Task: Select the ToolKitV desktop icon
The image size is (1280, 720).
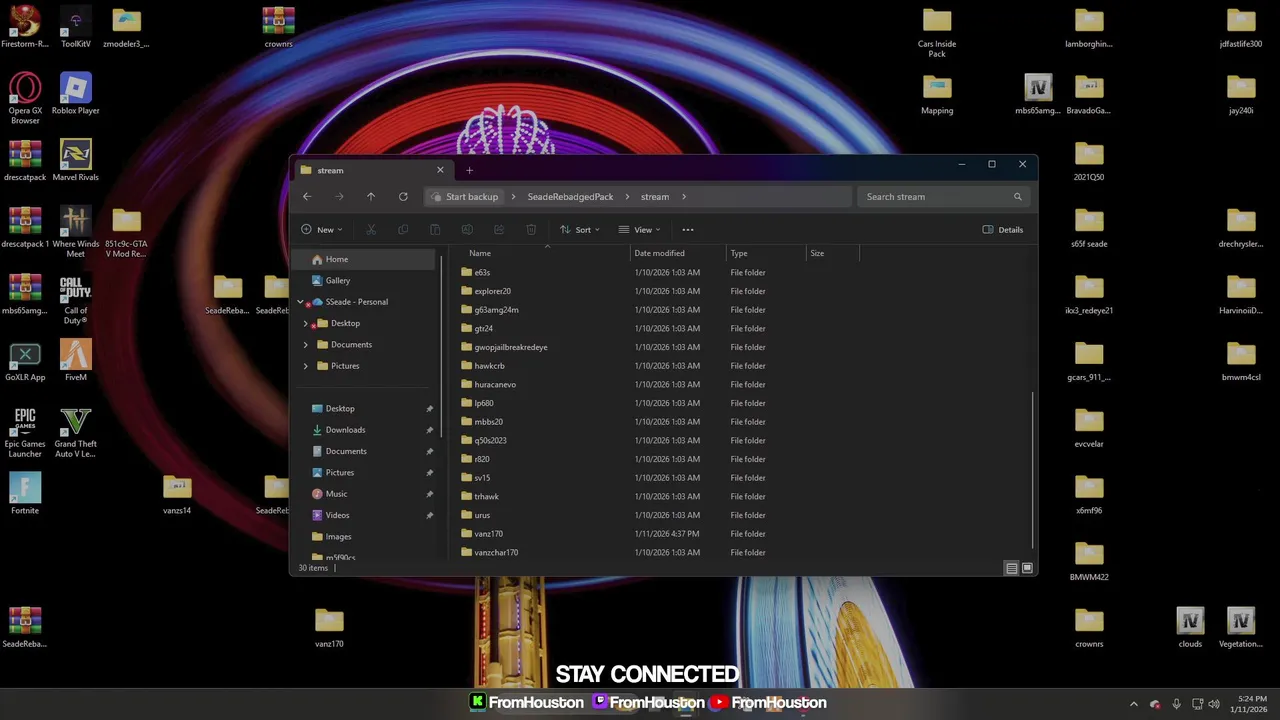Action: pyautogui.click(x=75, y=27)
